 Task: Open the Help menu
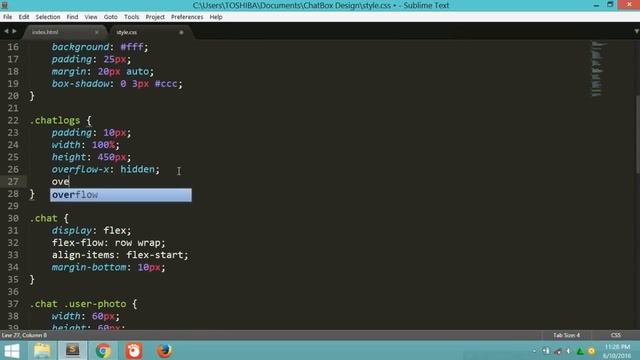[x=216, y=17]
